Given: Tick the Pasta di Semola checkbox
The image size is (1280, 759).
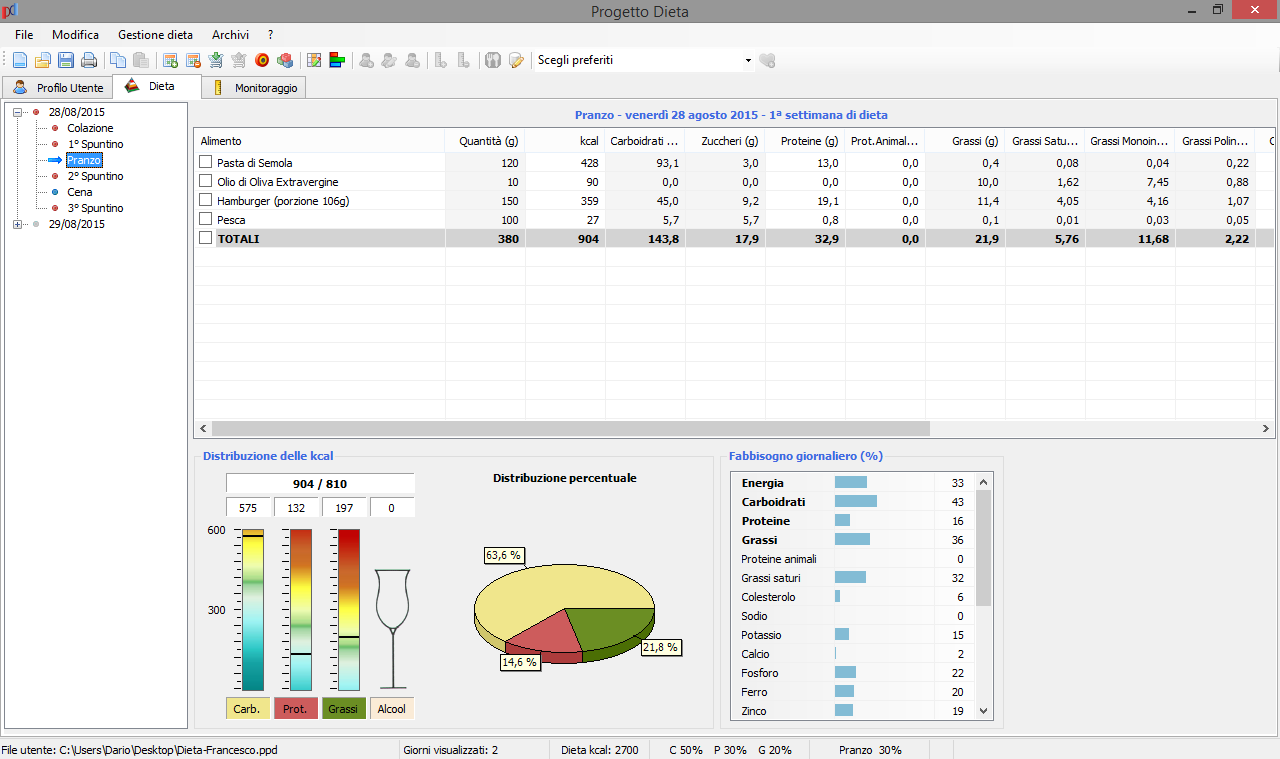Looking at the screenshot, I should pyautogui.click(x=205, y=162).
